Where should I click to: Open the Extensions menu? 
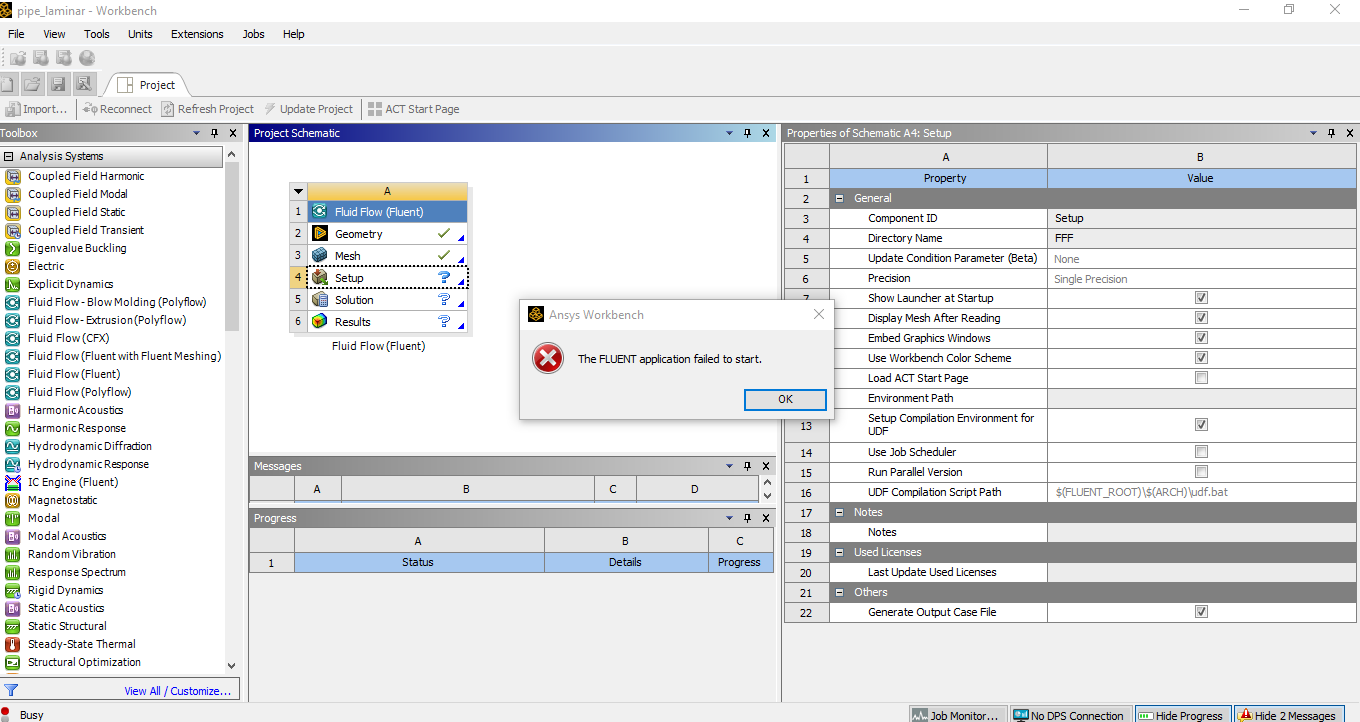197,34
